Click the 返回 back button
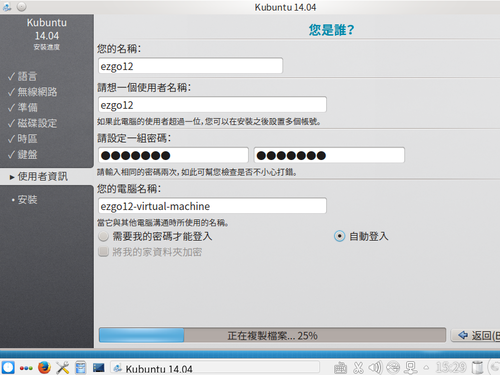The width and height of the screenshot is (500, 375). pyautogui.click(x=476, y=335)
